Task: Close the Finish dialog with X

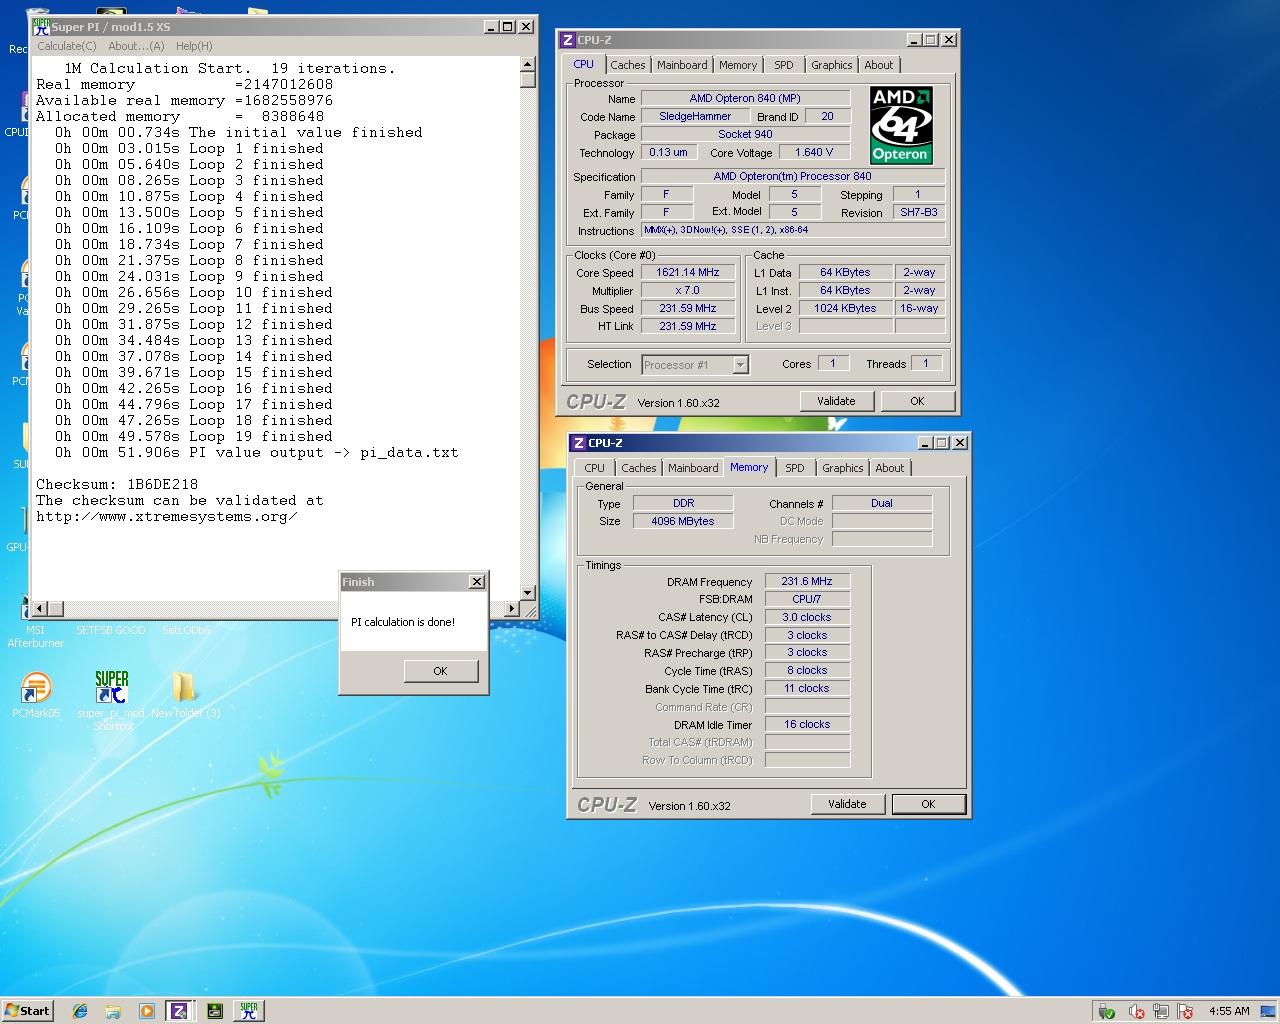Action: pos(477,581)
